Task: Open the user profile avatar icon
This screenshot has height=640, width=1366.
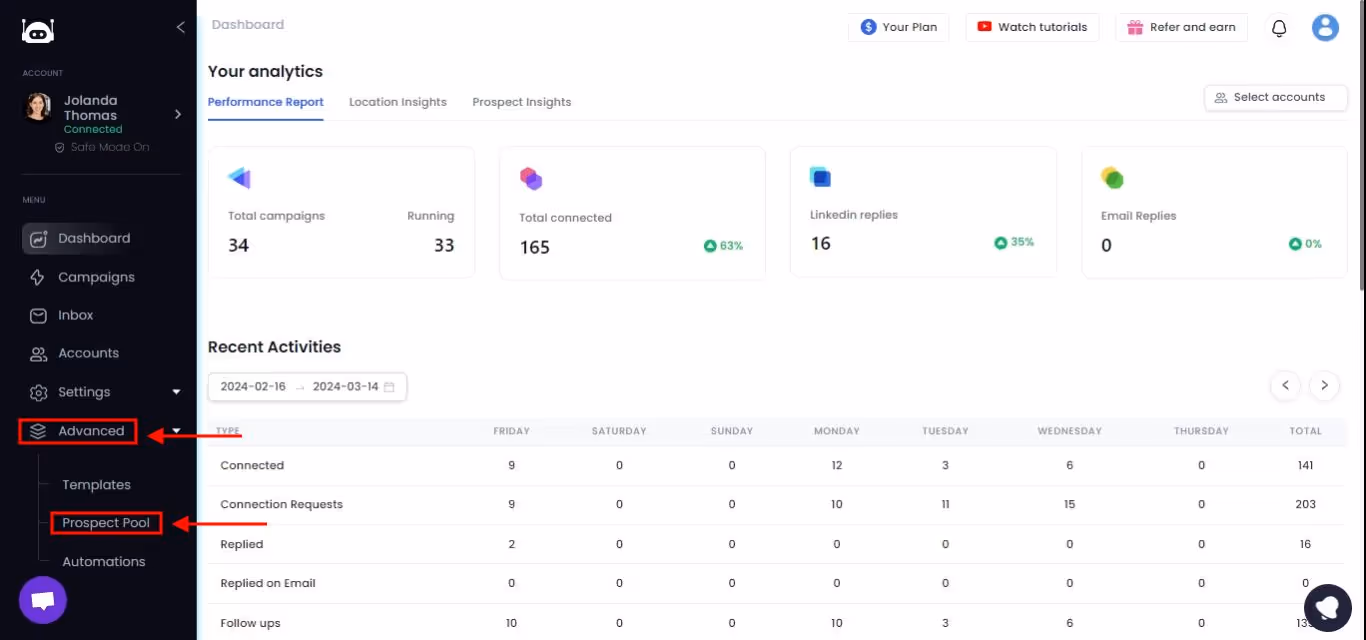Action: pos(1325,27)
